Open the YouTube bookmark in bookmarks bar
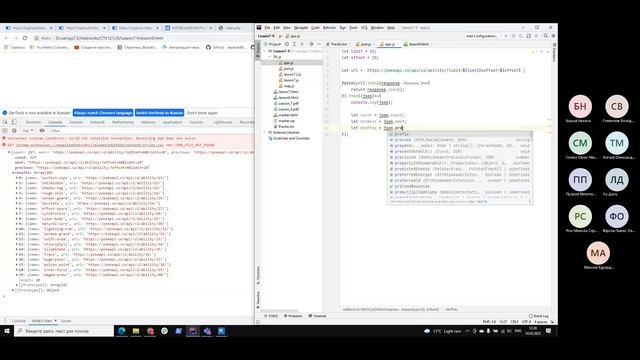 coord(93,47)
